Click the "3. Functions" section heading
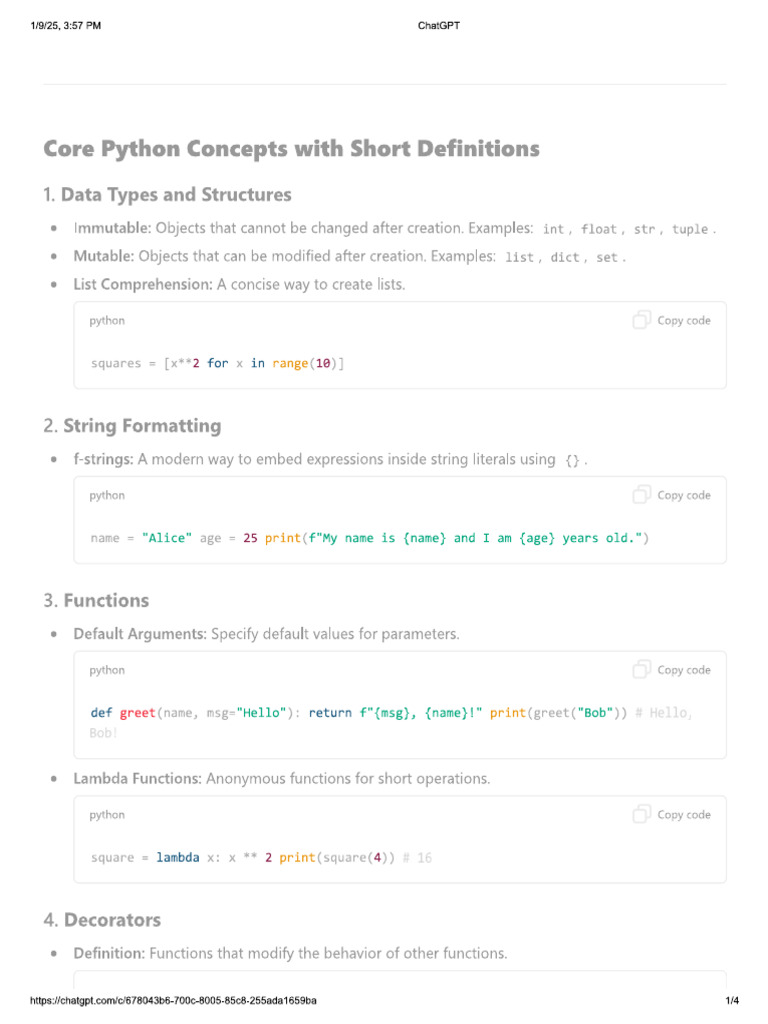The image size is (768, 1024). coord(96,600)
